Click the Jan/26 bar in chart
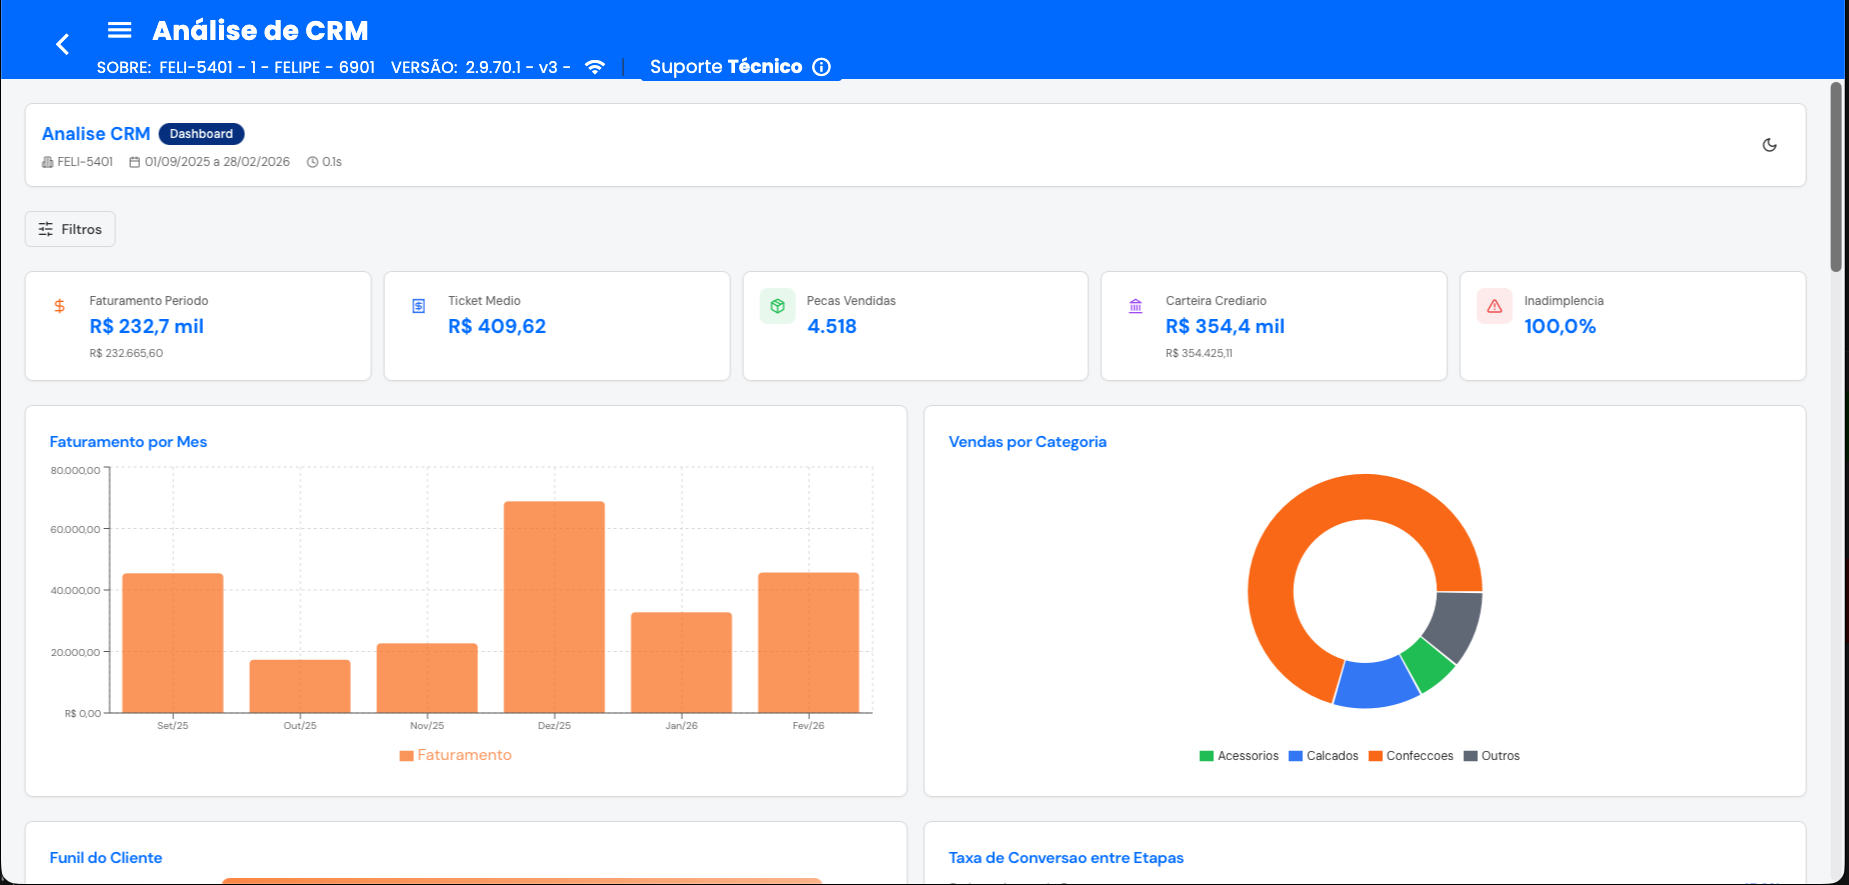Image resolution: width=1849 pixels, height=885 pixels. coord(681,662)
